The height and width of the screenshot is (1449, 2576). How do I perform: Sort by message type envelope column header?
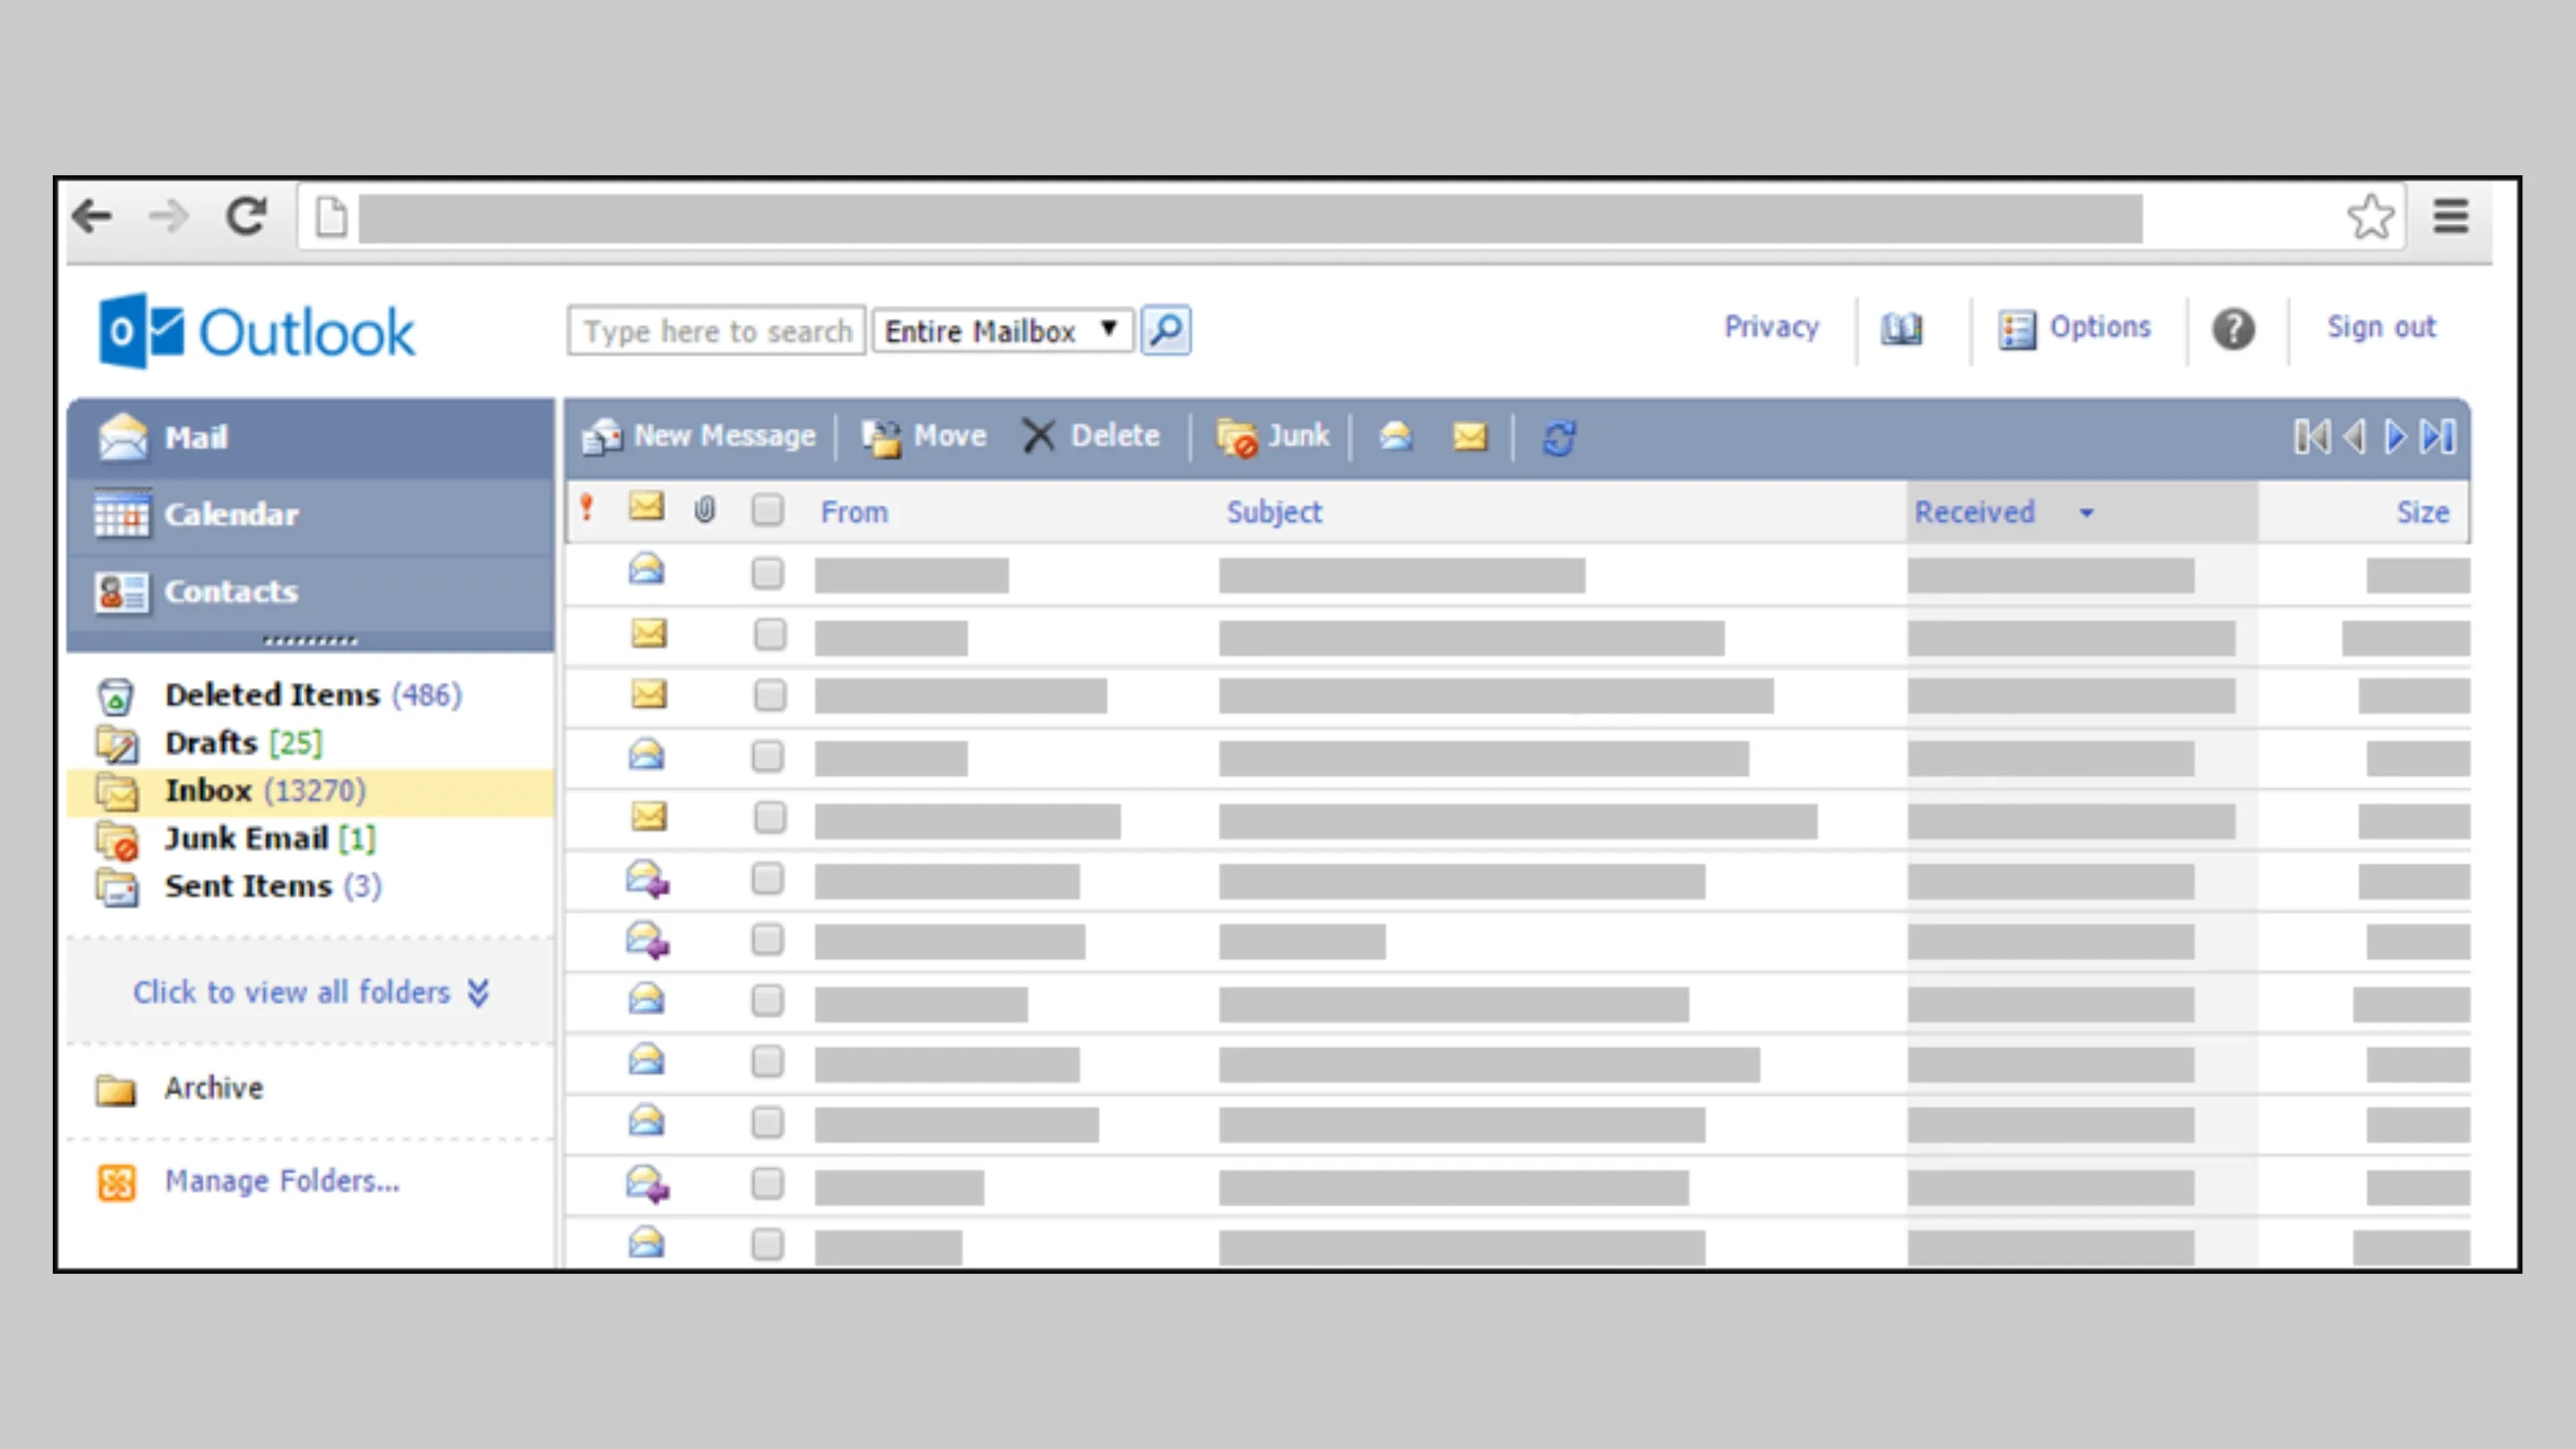coord(646,506)
